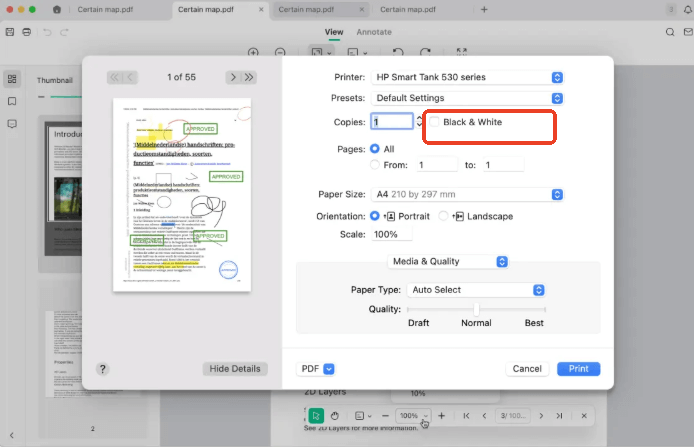Close the active Certain map.pdf tab

[261, 9]
